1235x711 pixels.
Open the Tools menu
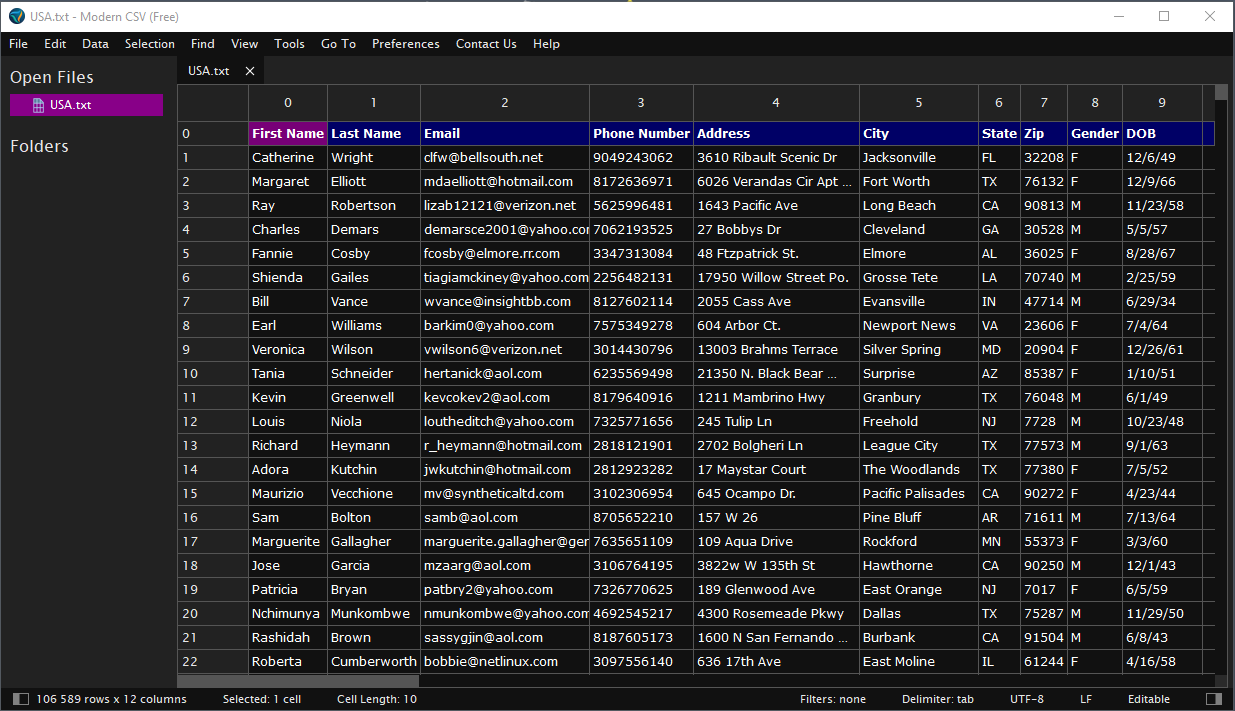(x=289, y=44)
